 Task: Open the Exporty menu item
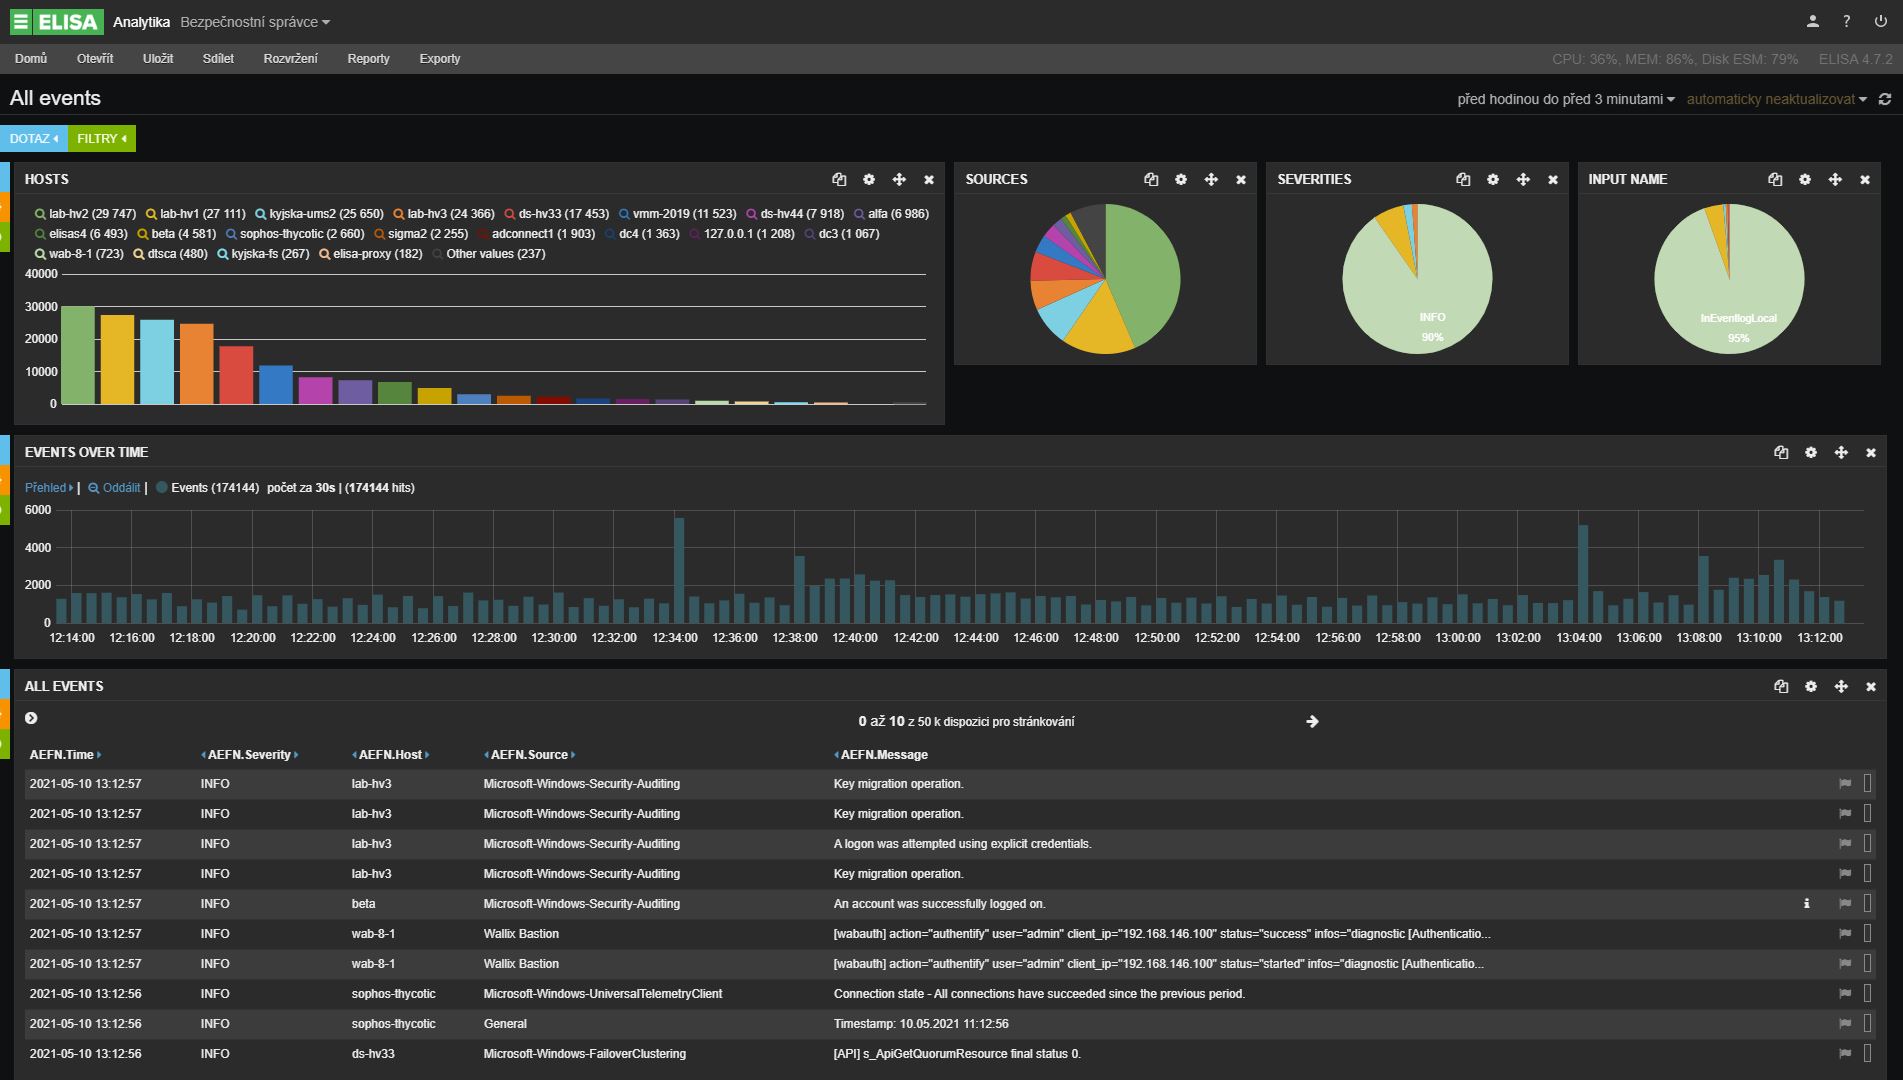coord(440,58)
